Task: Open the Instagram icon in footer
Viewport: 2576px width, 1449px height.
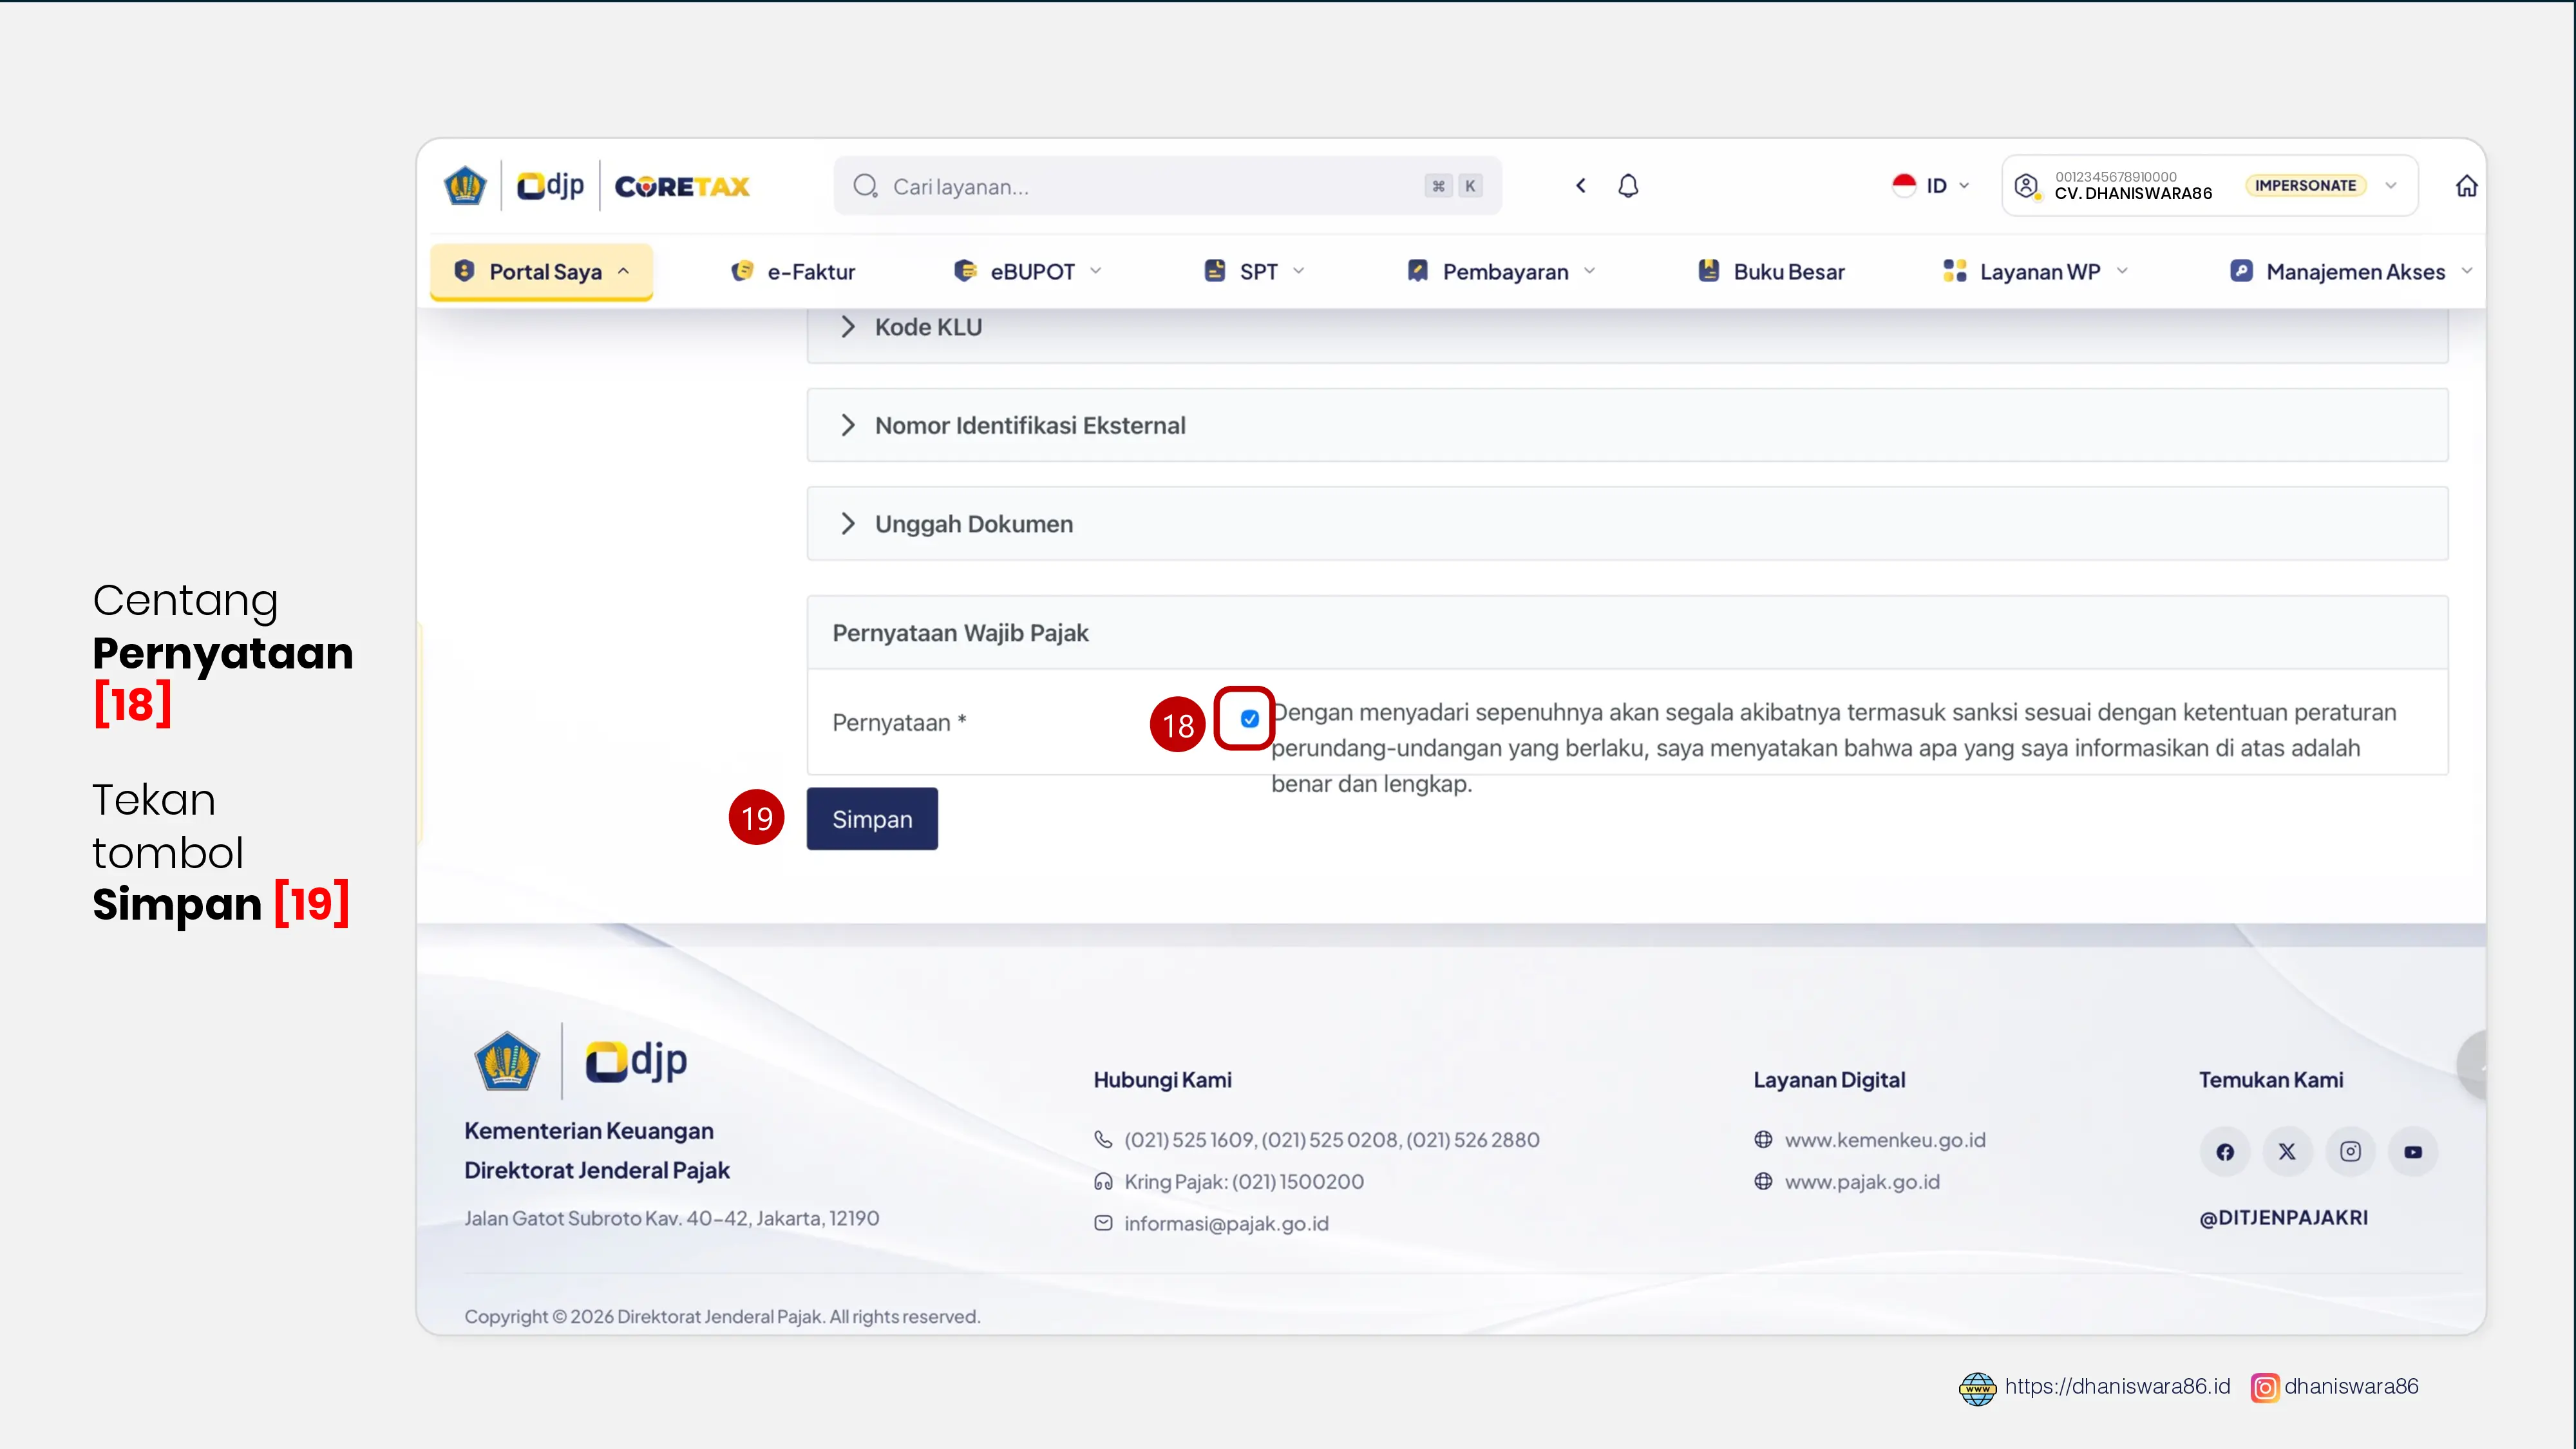Action: [2350, 1152]
